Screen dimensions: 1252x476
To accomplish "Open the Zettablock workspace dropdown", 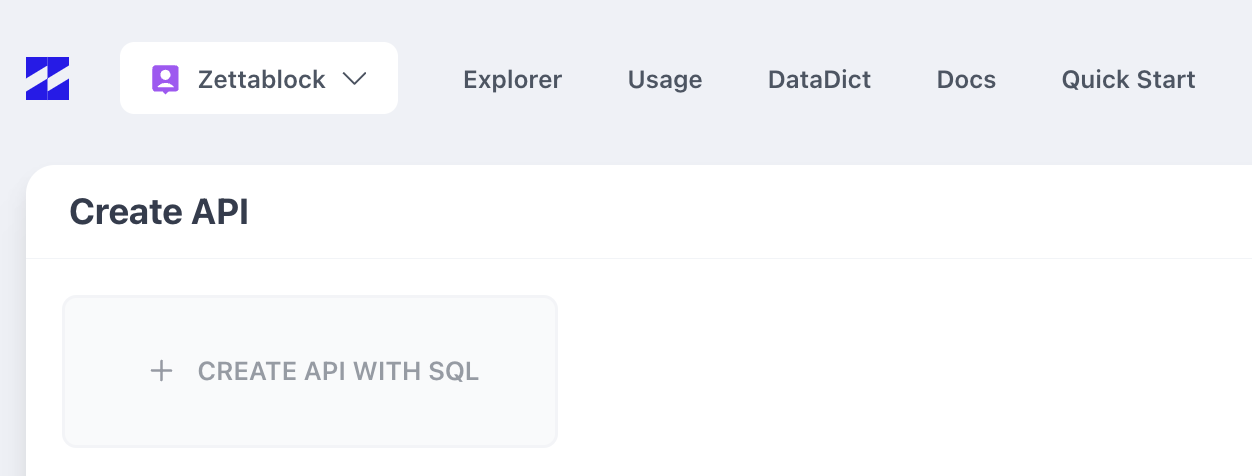I will (x=258, y=78).
